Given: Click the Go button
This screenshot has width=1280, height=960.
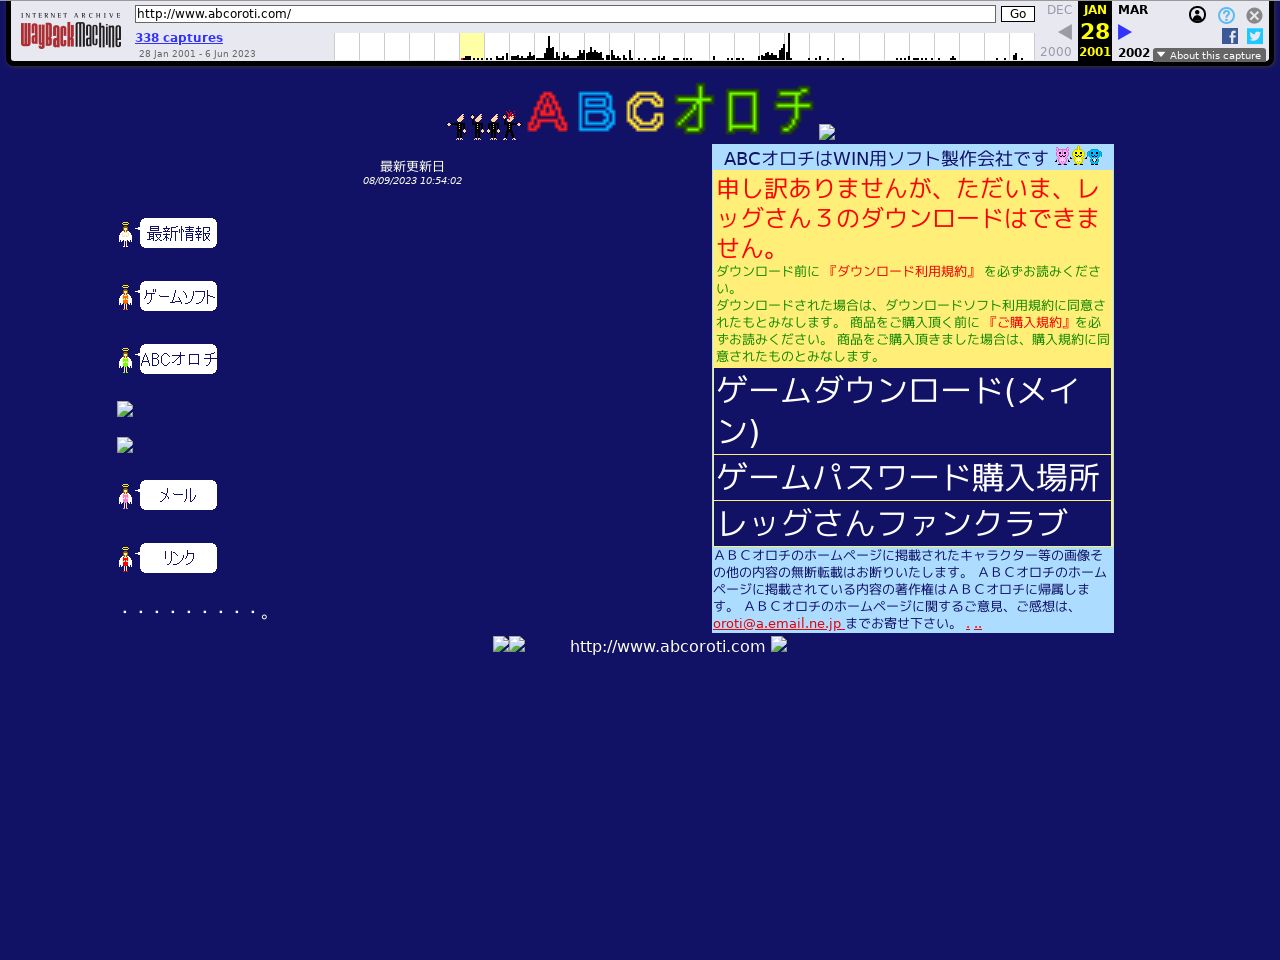Looking at the screenshot, I should (x=1017, y=14).
